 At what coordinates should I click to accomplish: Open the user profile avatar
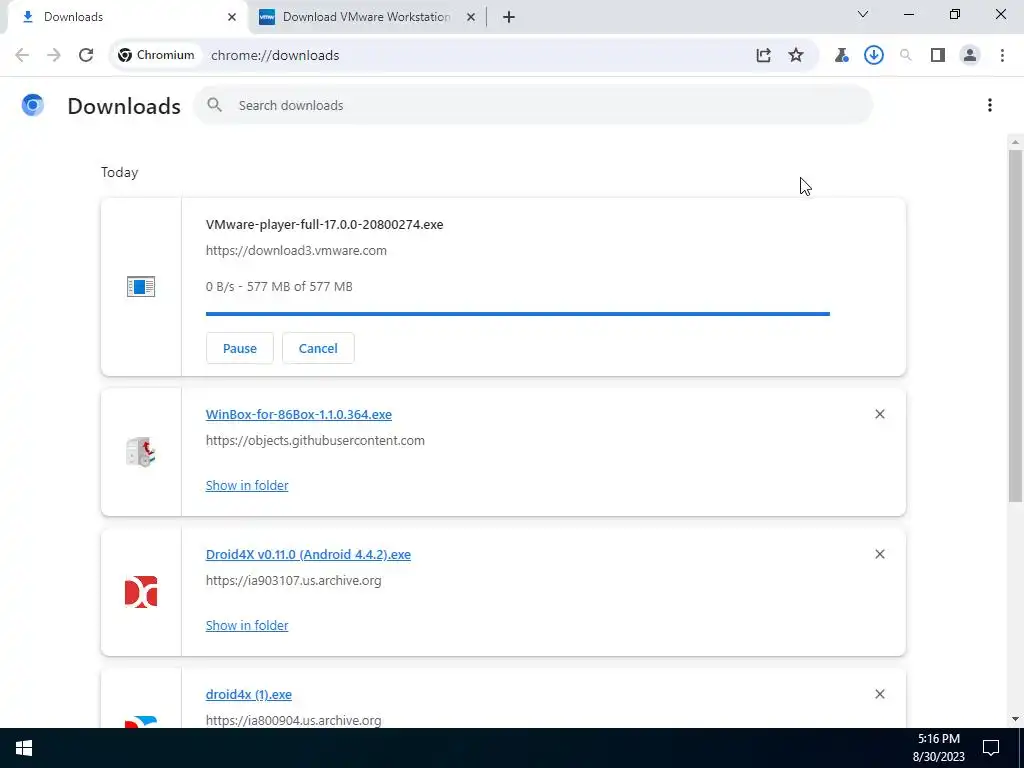(x=970, y=56)
